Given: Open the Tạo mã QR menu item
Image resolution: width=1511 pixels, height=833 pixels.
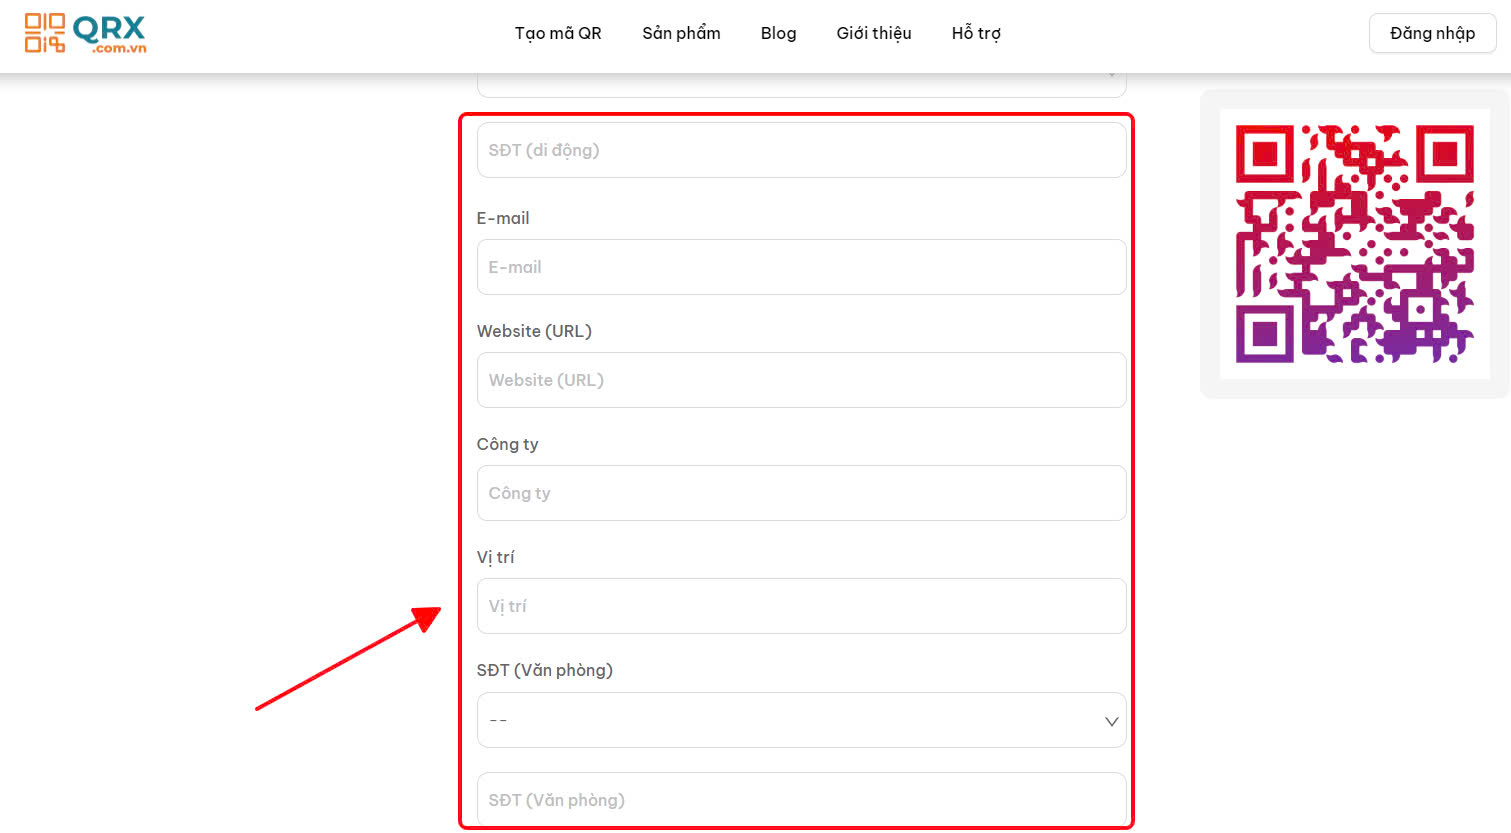Looking at the screenshot, I should click(558, 33).
